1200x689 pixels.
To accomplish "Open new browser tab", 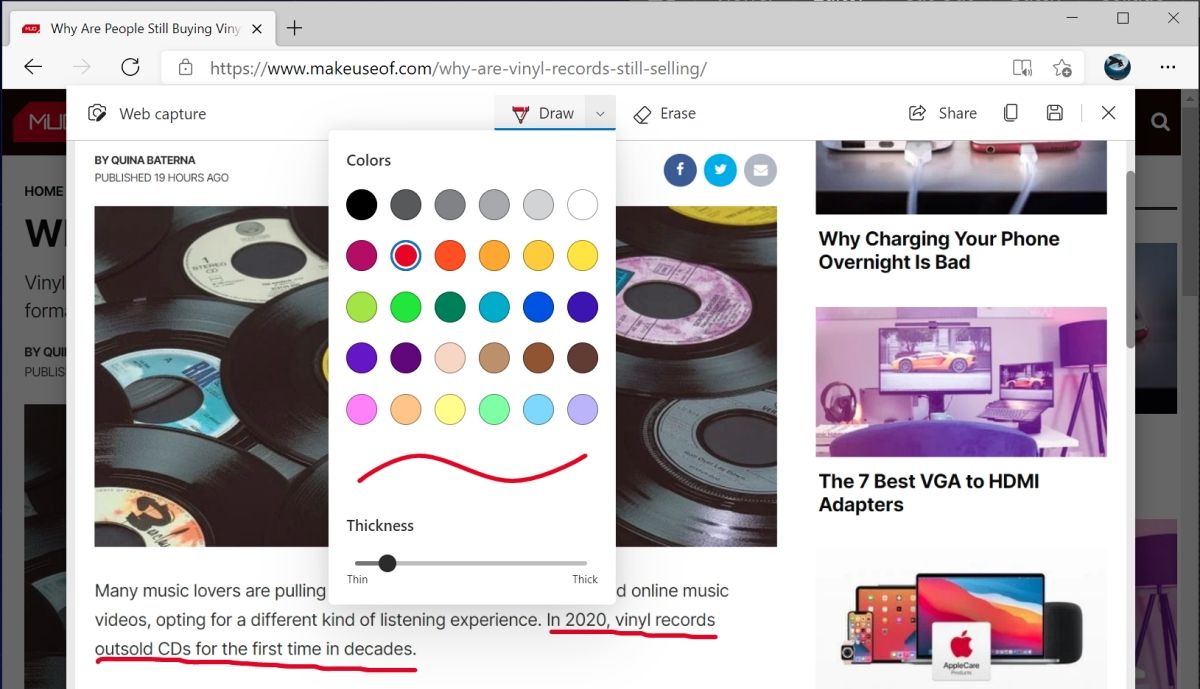I will coord(294,28).
